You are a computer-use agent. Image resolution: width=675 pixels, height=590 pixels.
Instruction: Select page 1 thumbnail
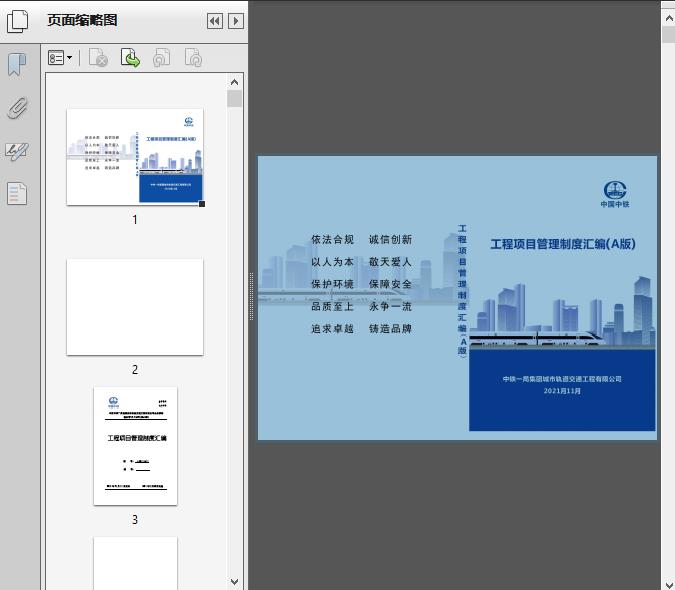point(135,157)
